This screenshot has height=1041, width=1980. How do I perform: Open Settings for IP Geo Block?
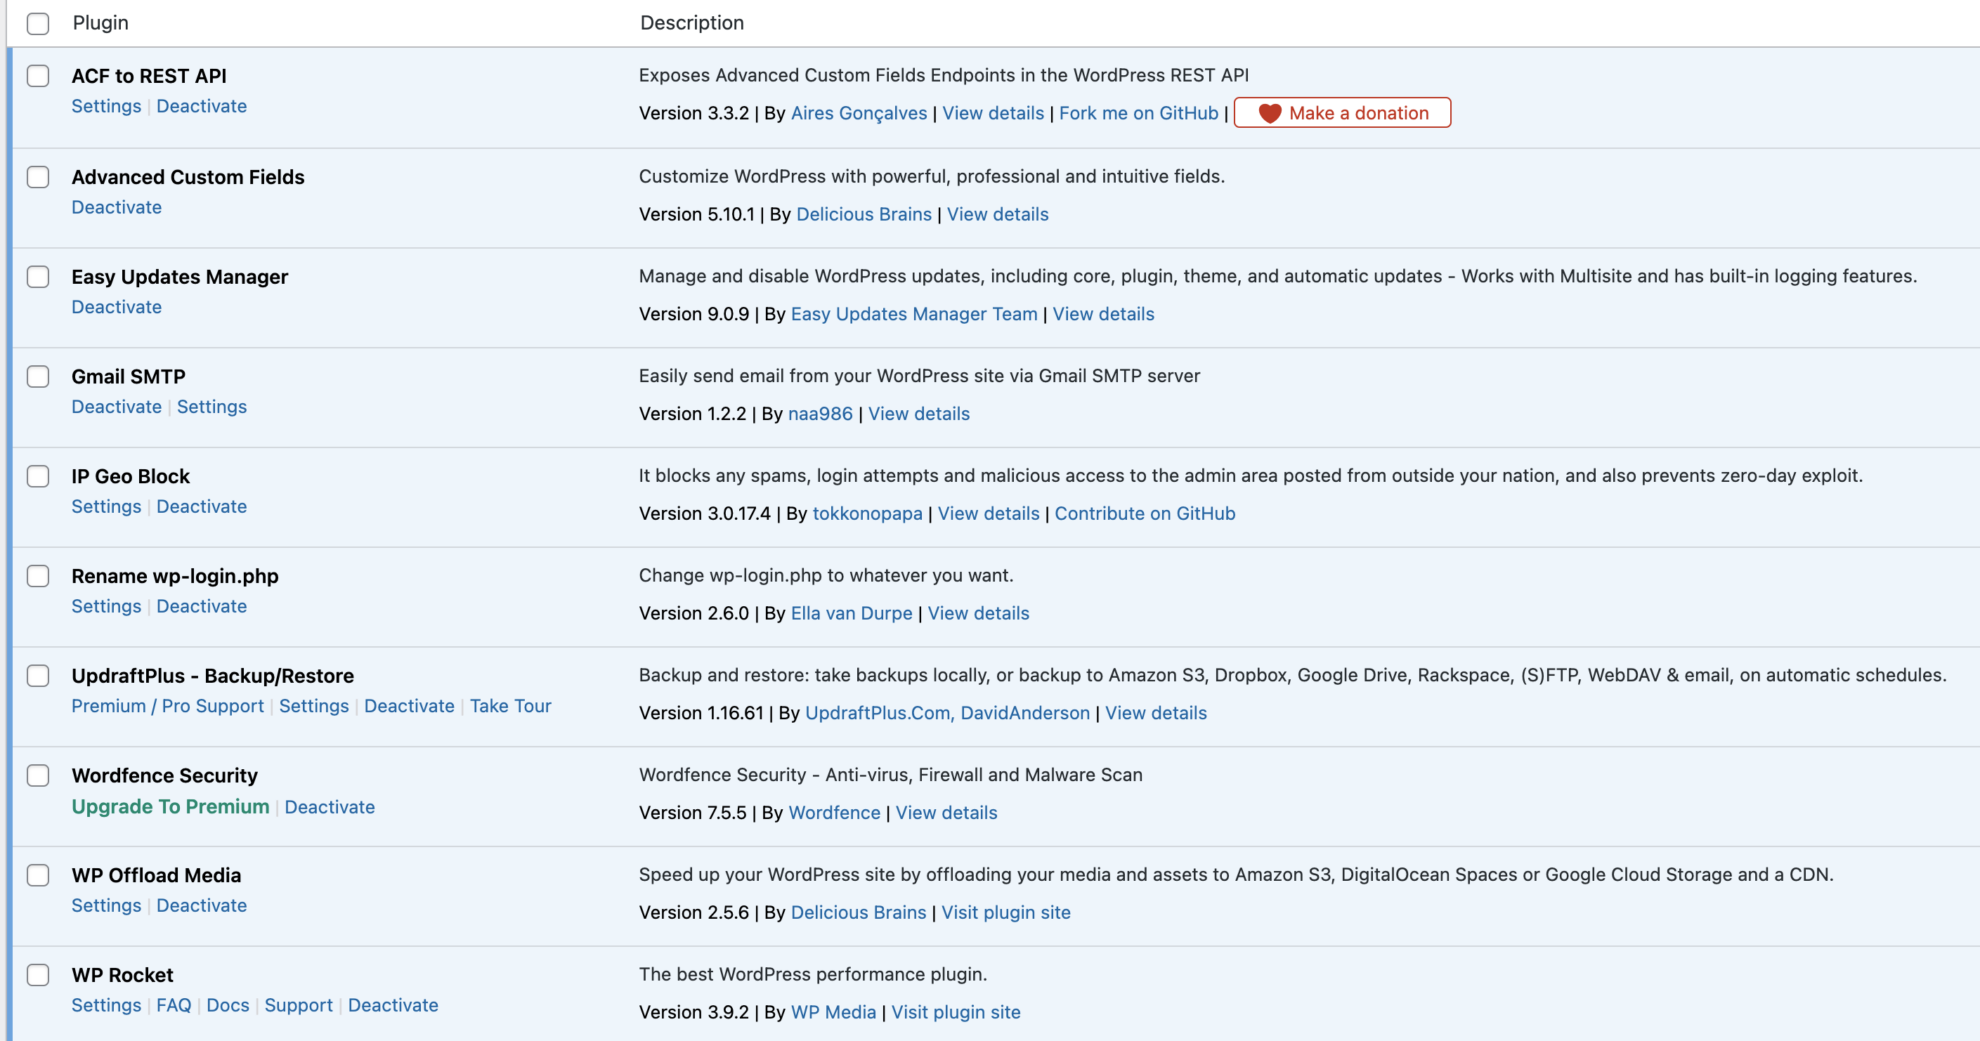[x=106, y=506]
